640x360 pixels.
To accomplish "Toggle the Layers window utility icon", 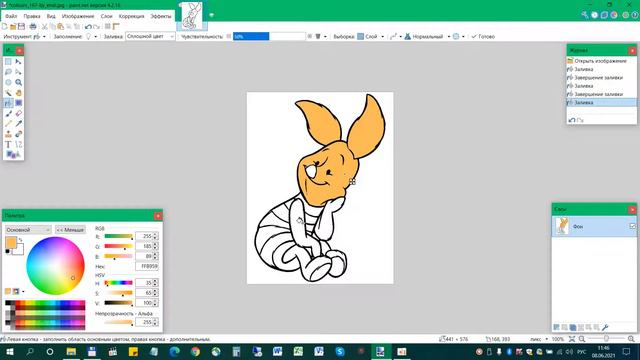I will tap(604, 15).
